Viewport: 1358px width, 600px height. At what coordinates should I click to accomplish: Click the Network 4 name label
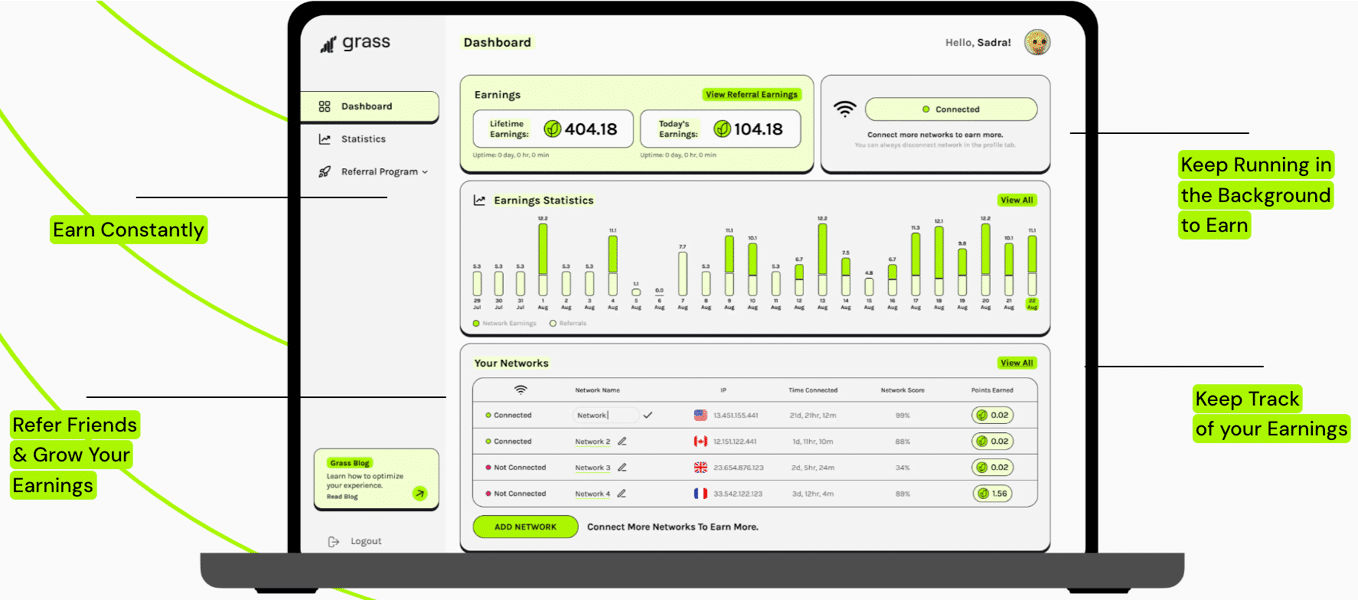[x=592, y=493]
